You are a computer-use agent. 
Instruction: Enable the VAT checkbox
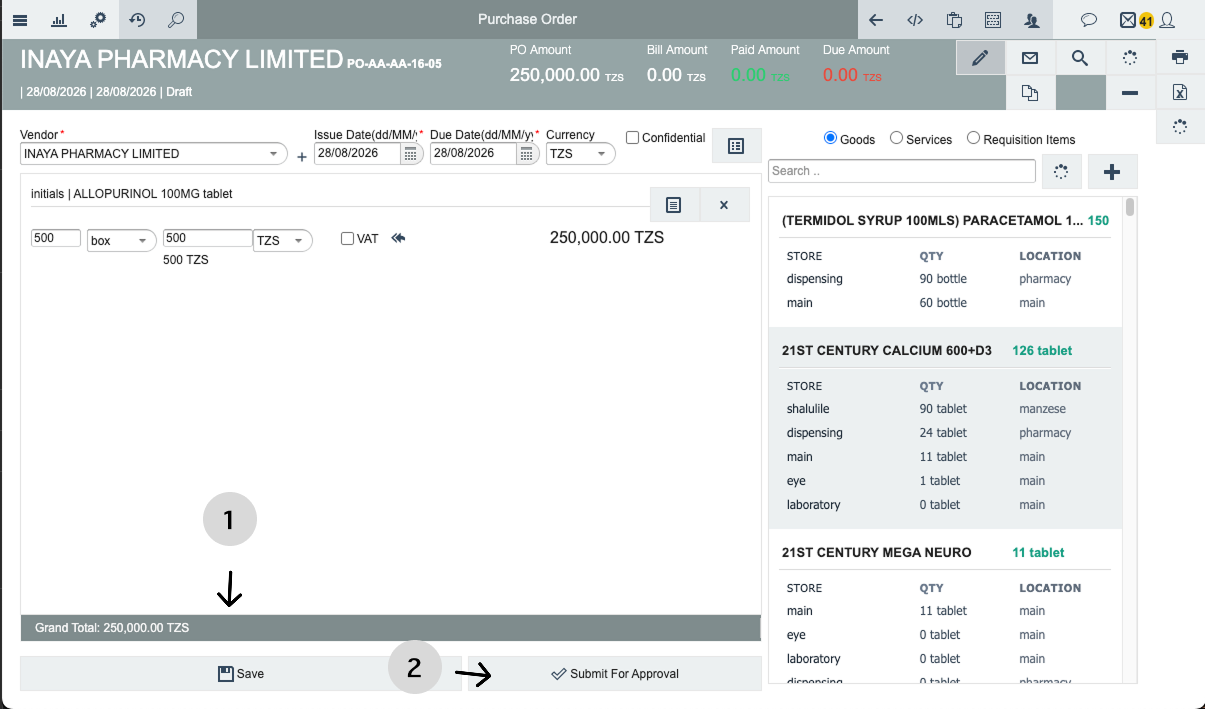(347, 239)
